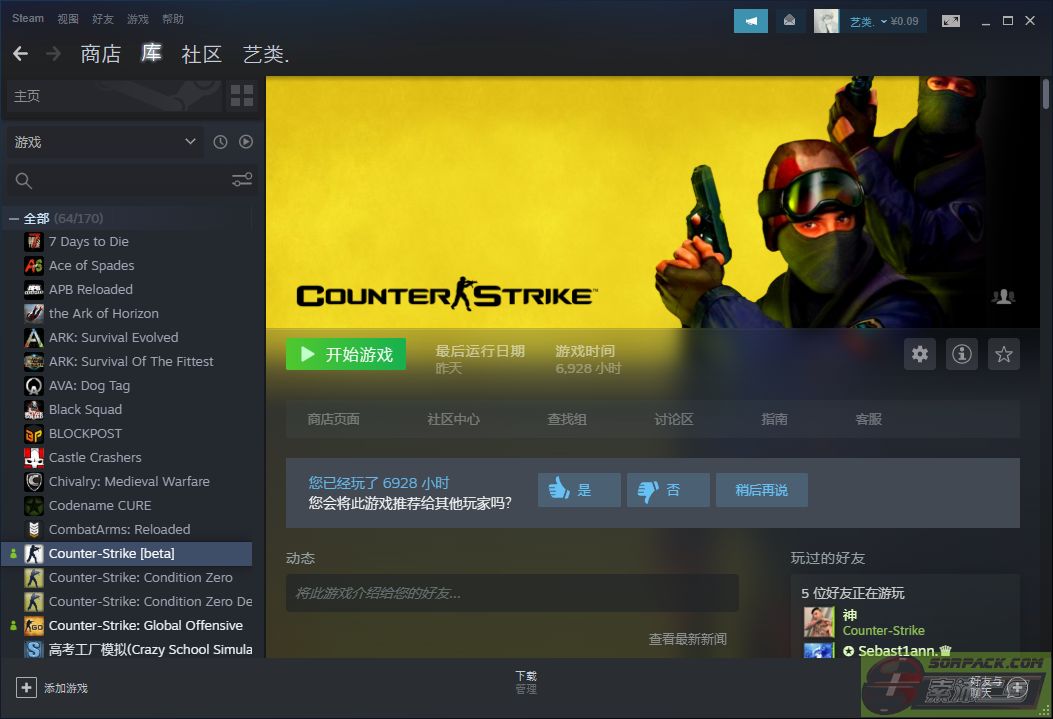Click the thumbs-up 是 recommend button
Image resolution: width=1053 pixels, height=719 pixels.
coord(579,490)
